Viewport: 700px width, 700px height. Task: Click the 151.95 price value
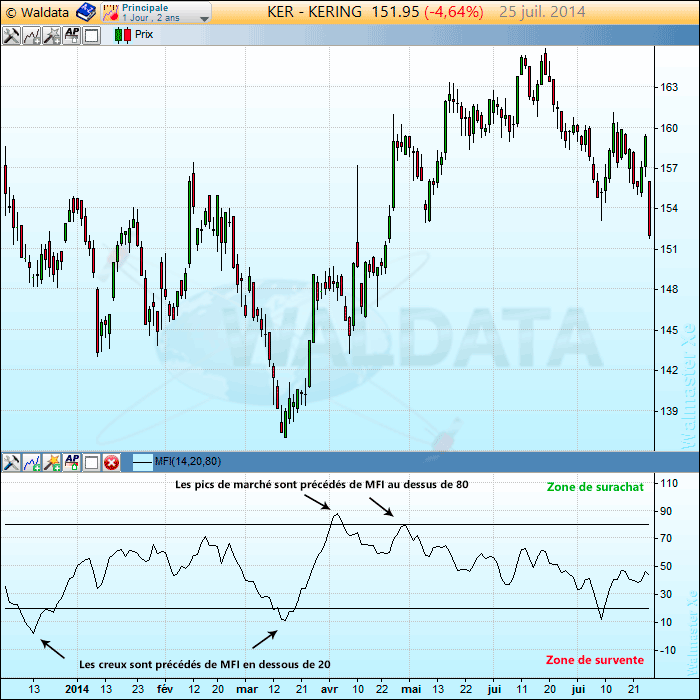point(396,12)
